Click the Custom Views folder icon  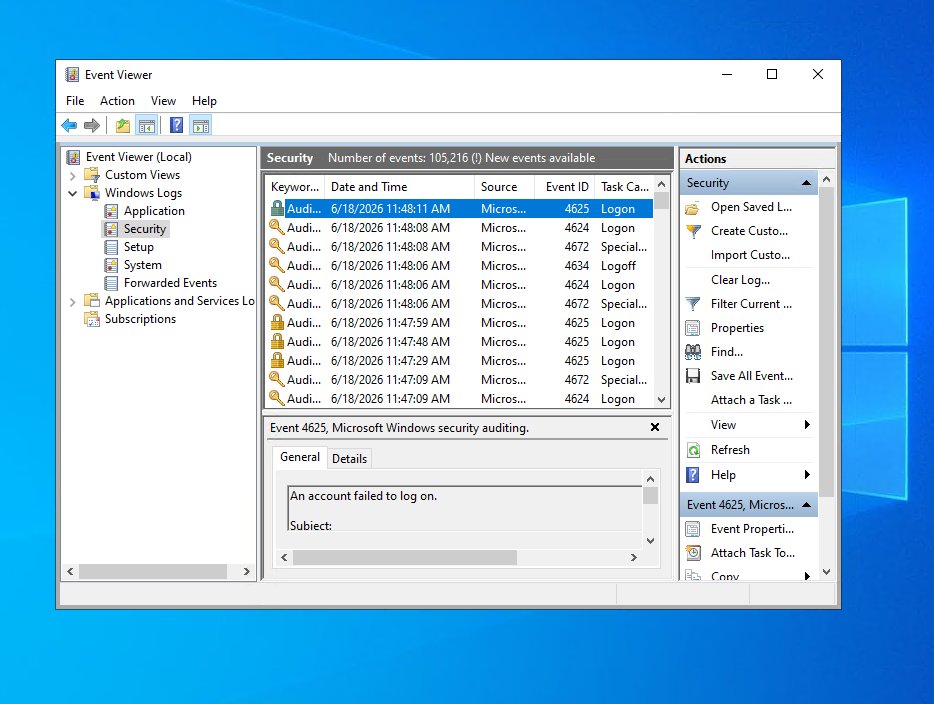click(x=92, y=175)
